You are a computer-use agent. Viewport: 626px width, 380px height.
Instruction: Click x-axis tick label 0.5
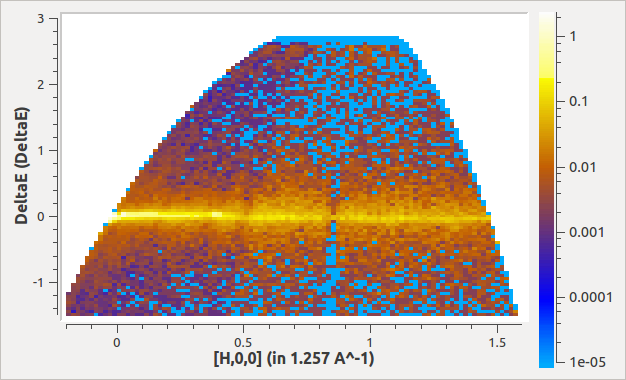click(243, 342)
